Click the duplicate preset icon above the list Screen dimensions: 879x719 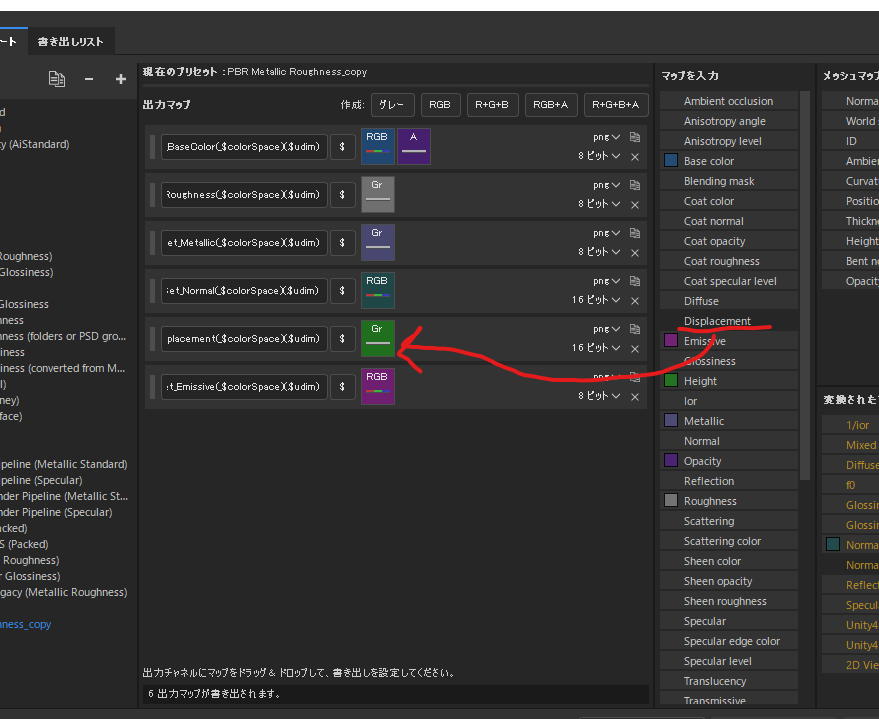tap(55, 78)
